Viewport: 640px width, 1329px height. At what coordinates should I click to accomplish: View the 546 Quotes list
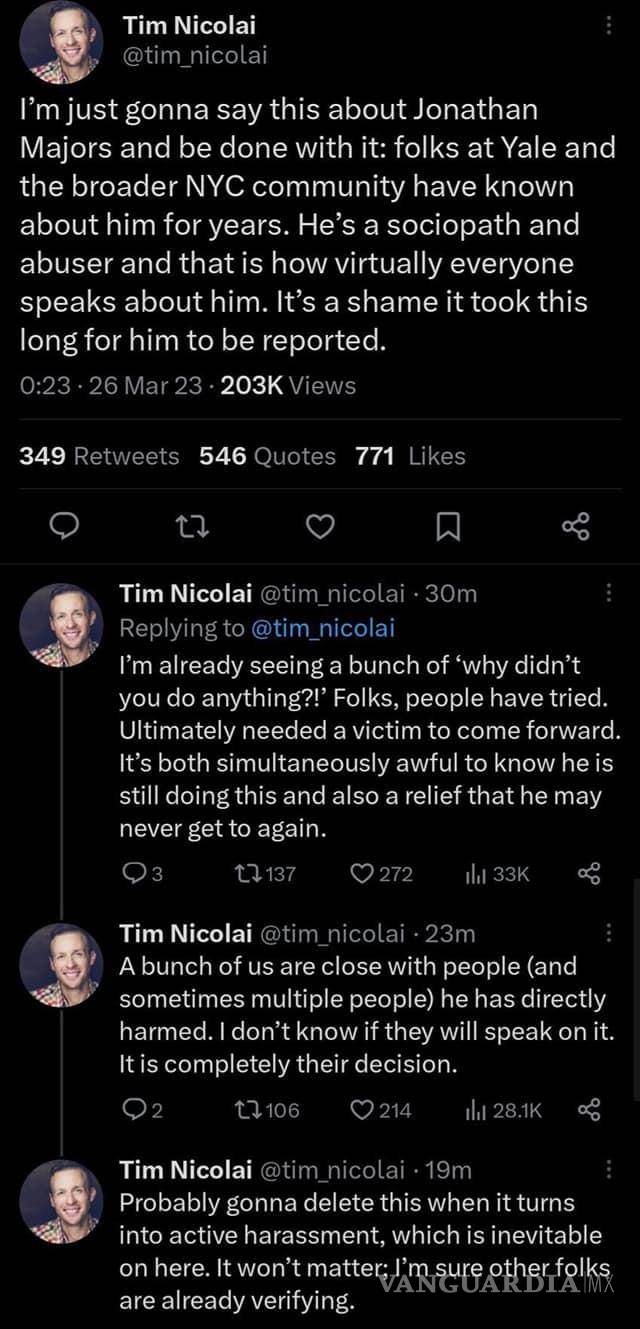267,456
